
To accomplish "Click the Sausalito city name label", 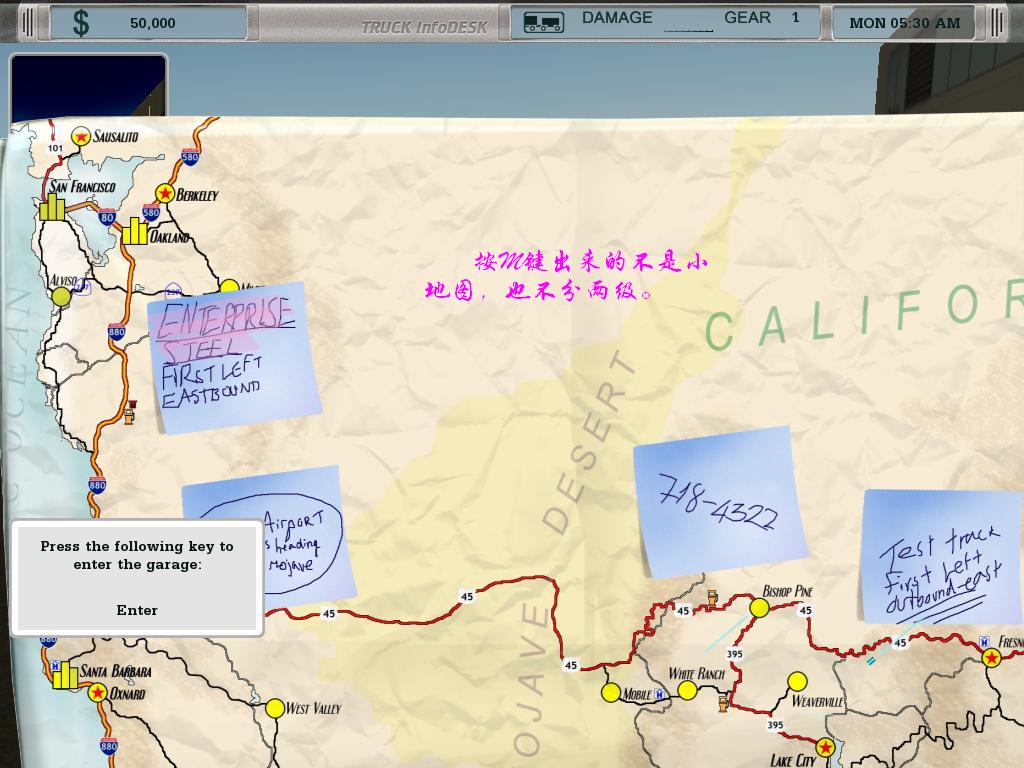I will pos(116,136).
